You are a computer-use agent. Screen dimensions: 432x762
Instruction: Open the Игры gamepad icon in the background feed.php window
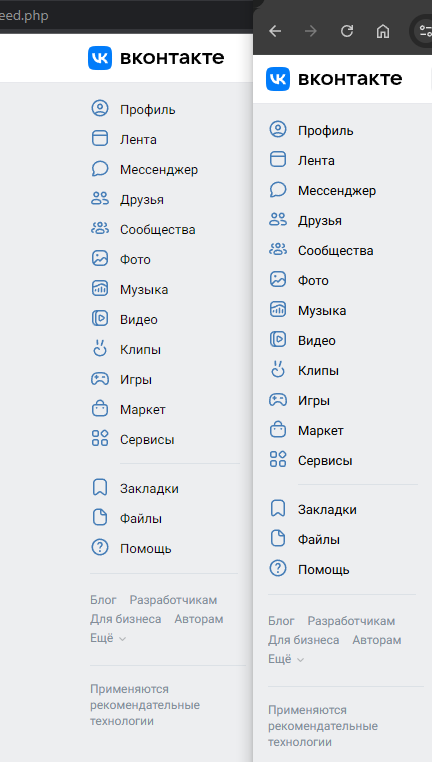(100, 379)
